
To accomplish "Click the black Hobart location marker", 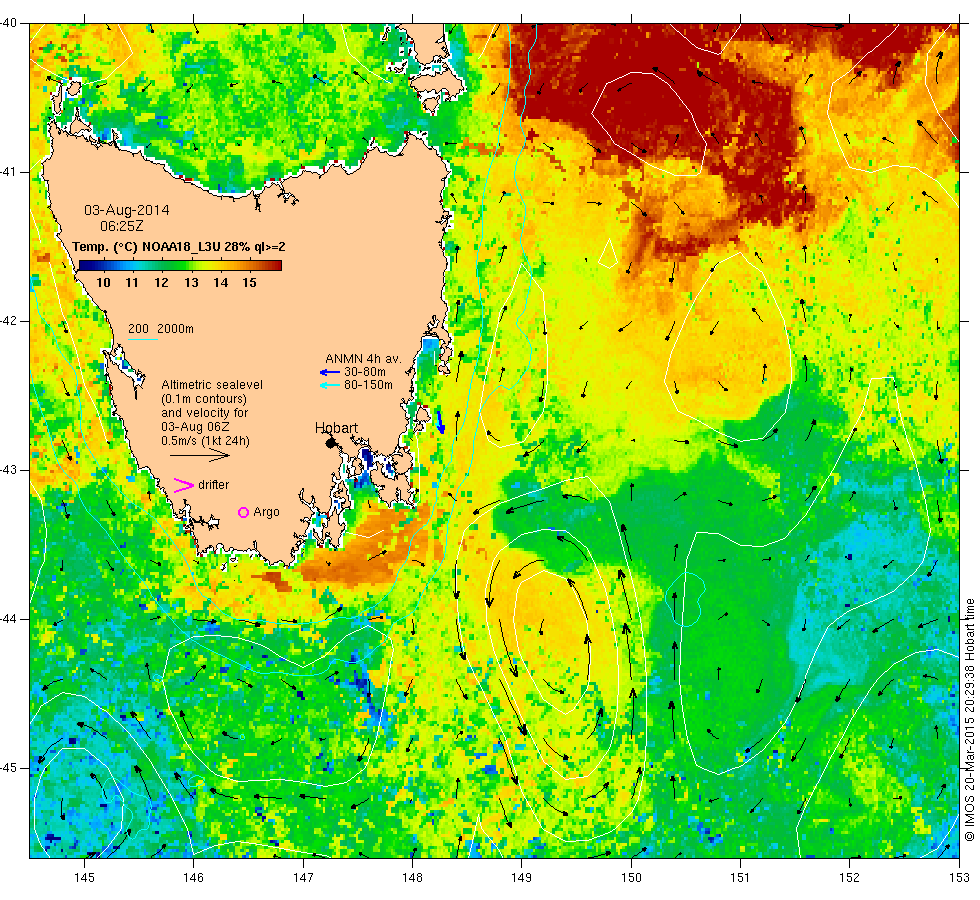I will point(331,443).
